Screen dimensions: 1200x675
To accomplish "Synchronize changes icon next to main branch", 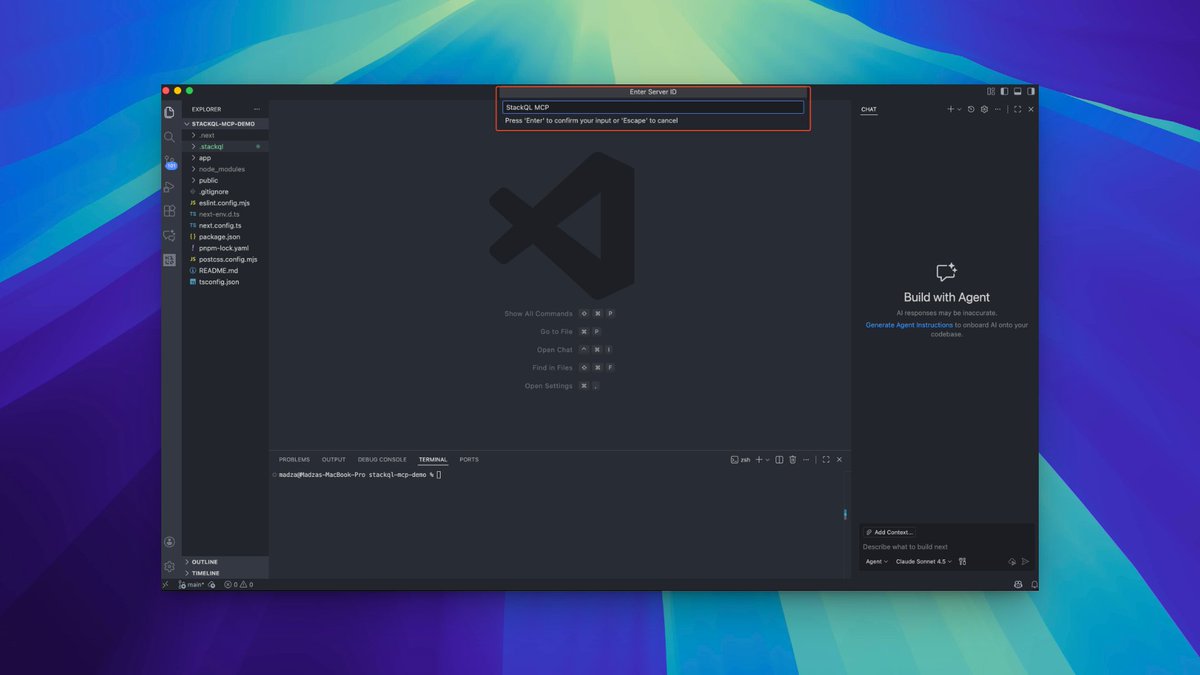I will 212,584.
